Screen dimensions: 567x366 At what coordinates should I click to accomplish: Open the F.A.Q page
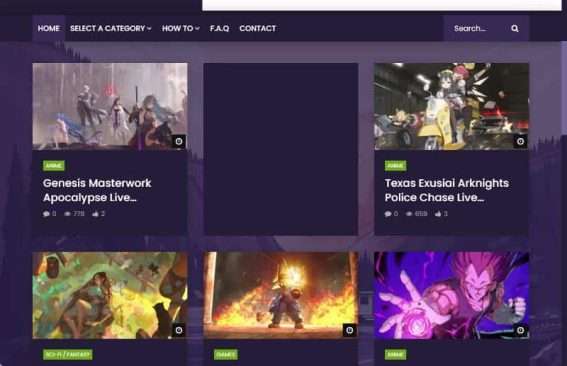click(x=219, y=28)
